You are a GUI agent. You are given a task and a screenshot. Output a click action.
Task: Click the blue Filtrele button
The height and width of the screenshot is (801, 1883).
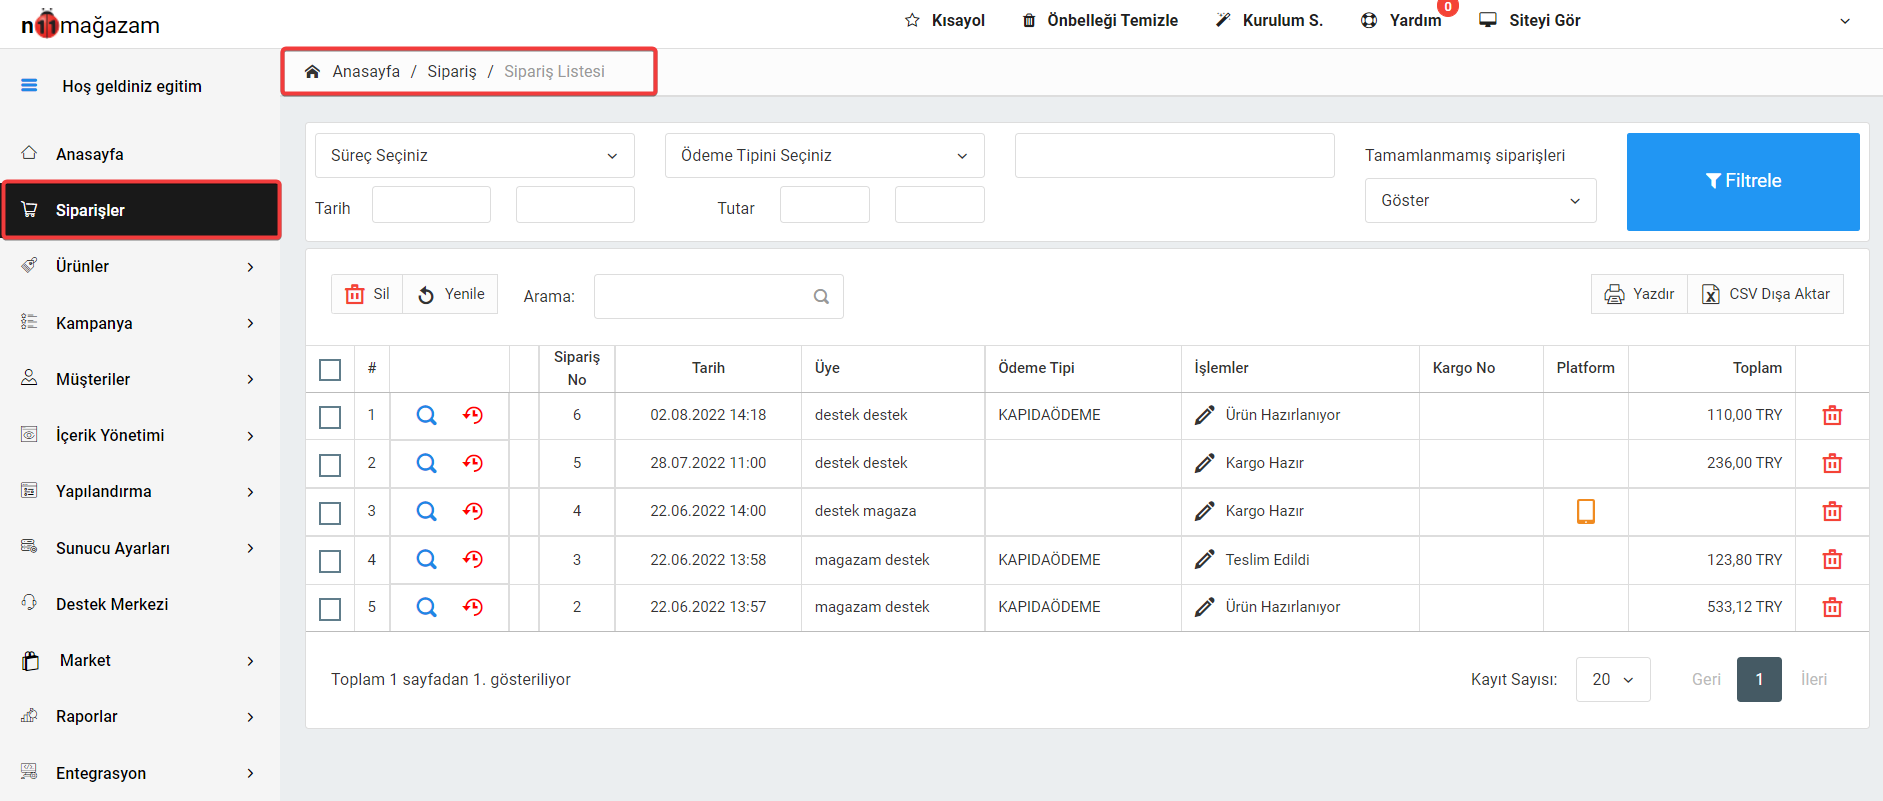point(1743,181)
